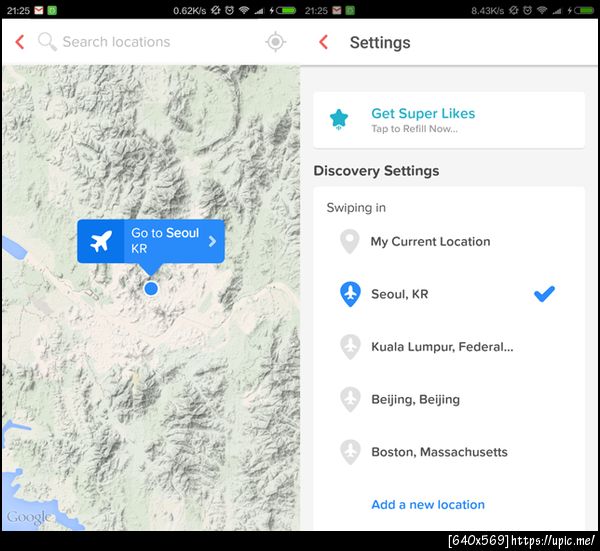Tap Discovery Settings heading
600x551 pixels.
[x=376, y=171]
